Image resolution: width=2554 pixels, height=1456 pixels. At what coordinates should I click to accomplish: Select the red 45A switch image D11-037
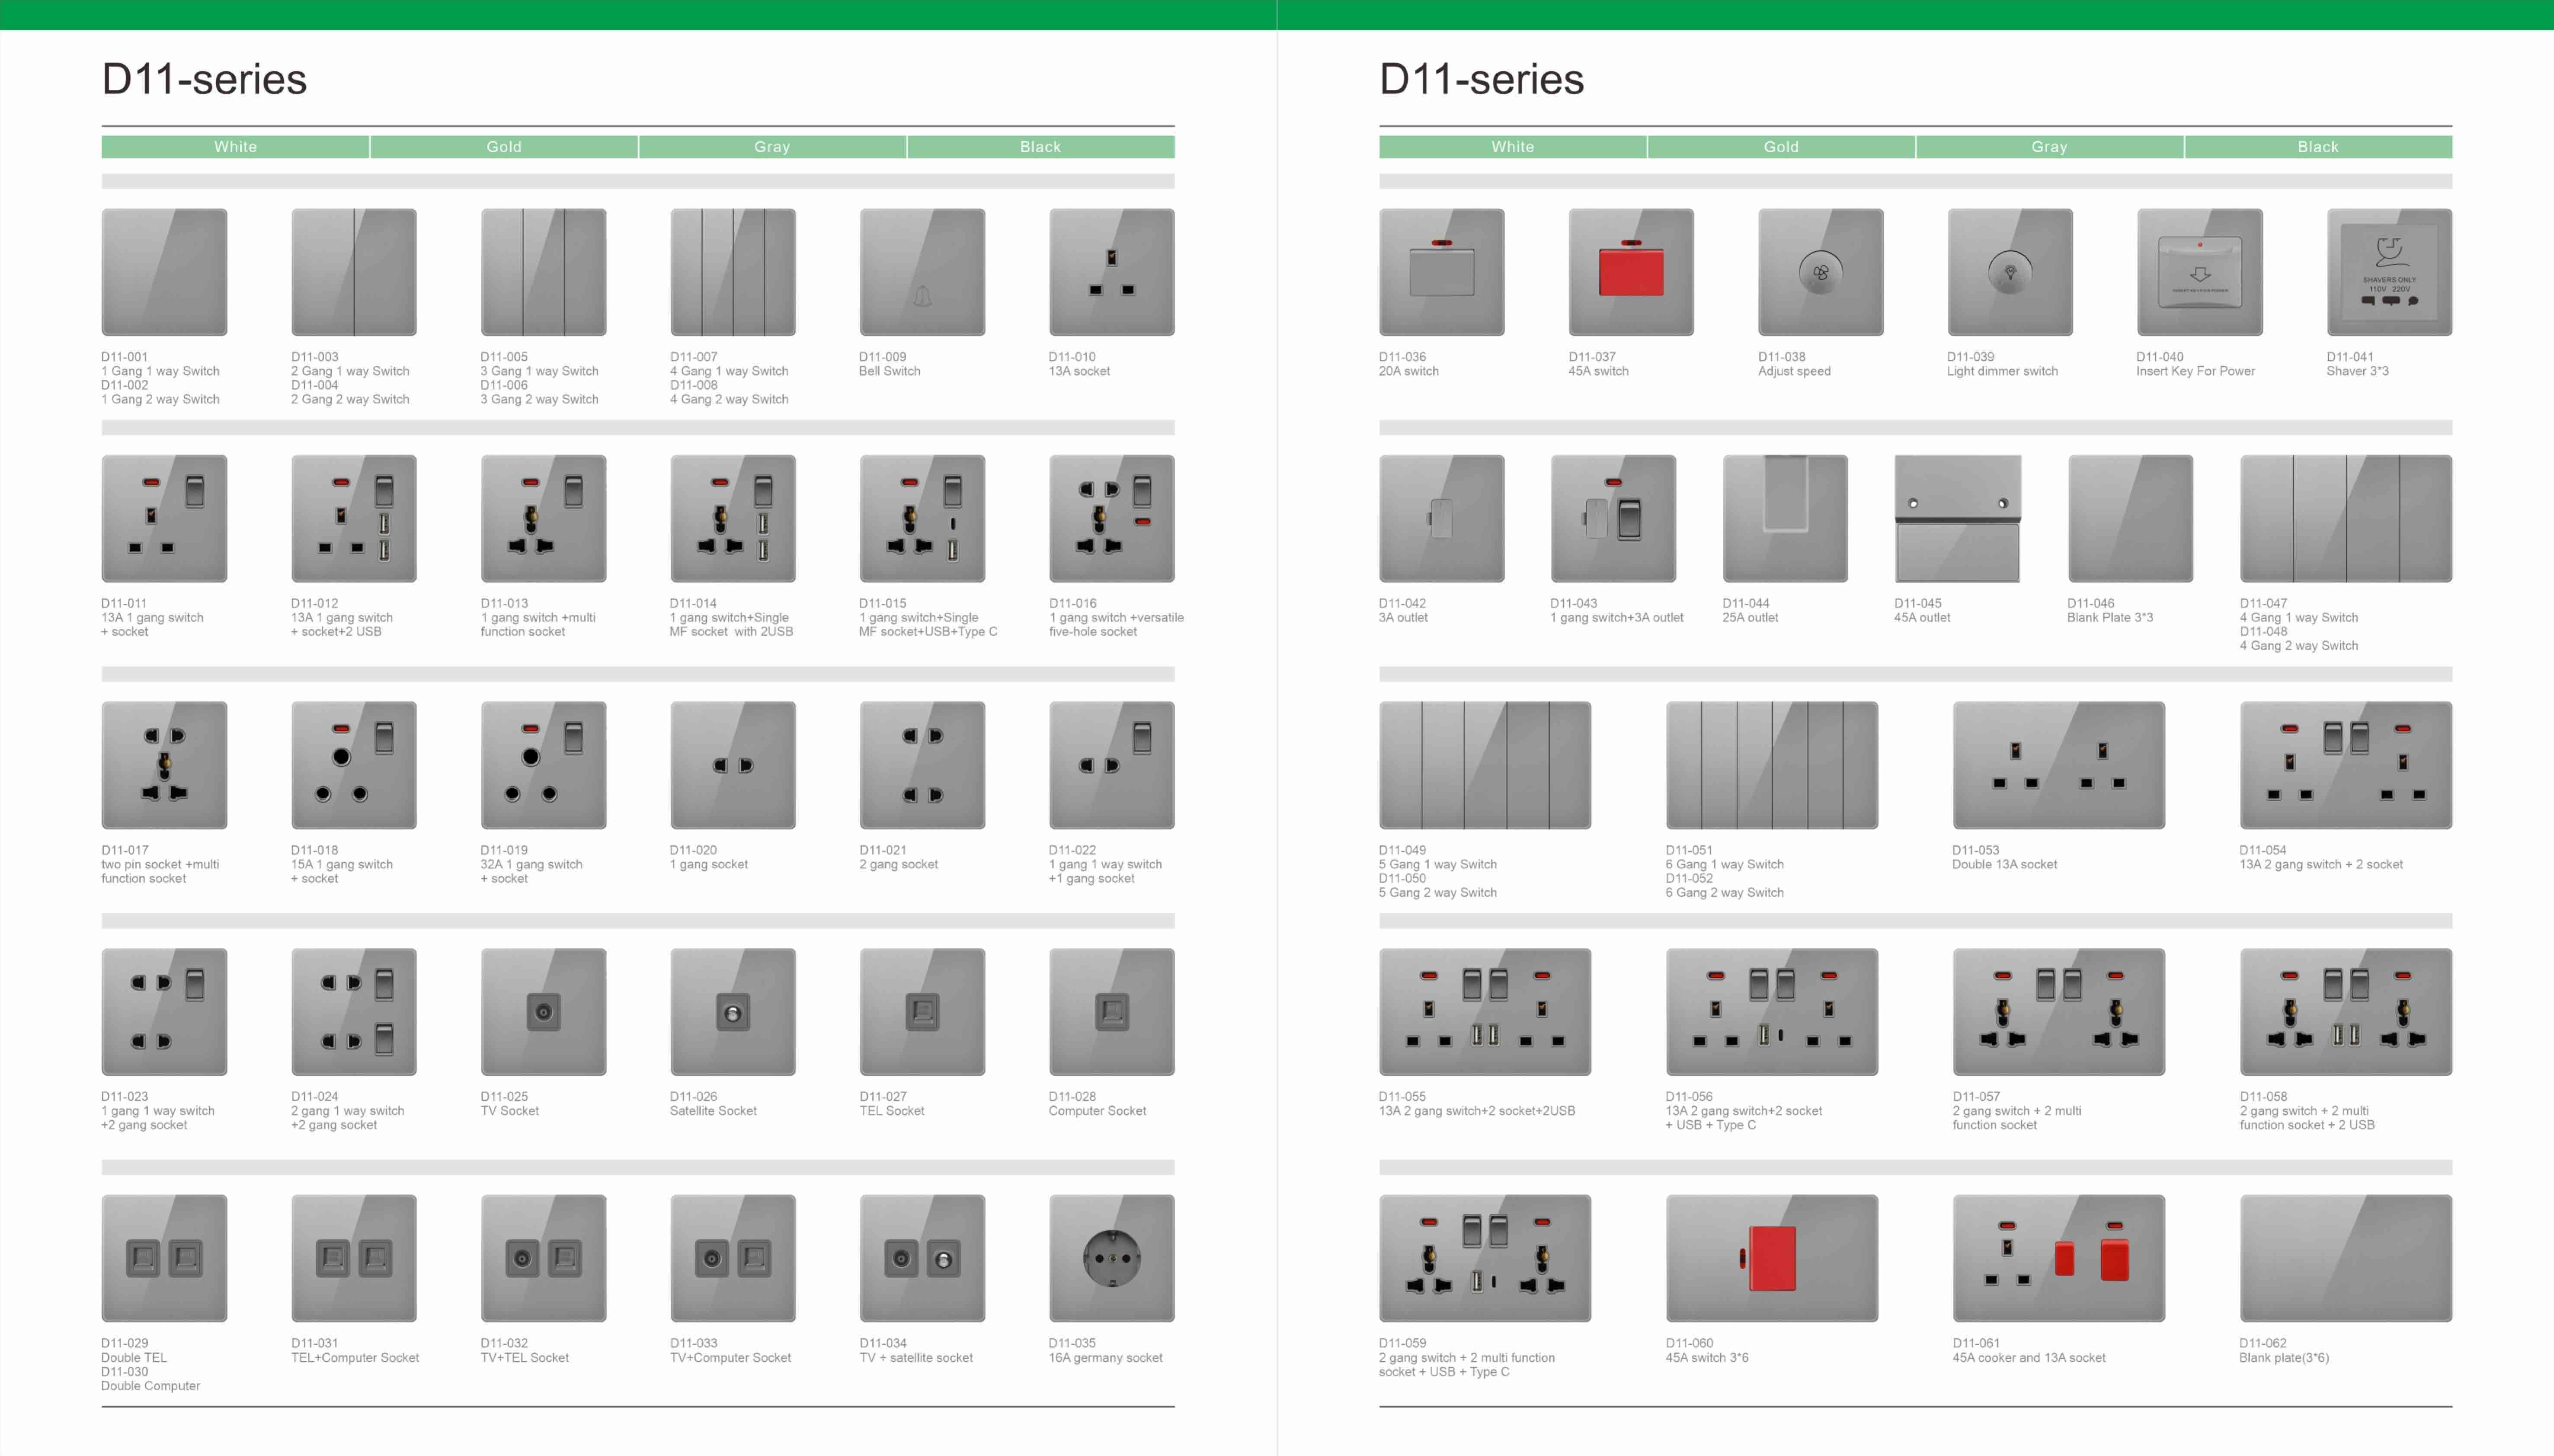point(1631,272)
